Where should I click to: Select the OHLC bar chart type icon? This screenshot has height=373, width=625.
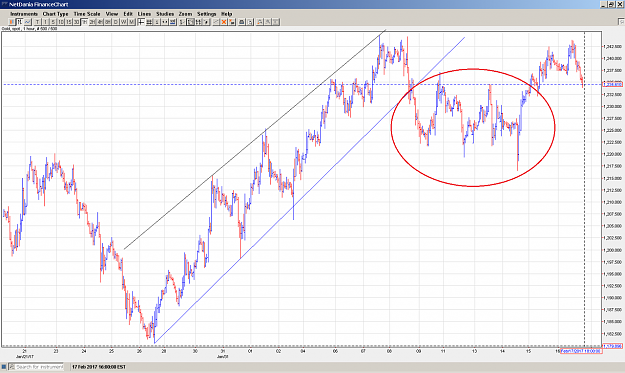tap(20, 22)
